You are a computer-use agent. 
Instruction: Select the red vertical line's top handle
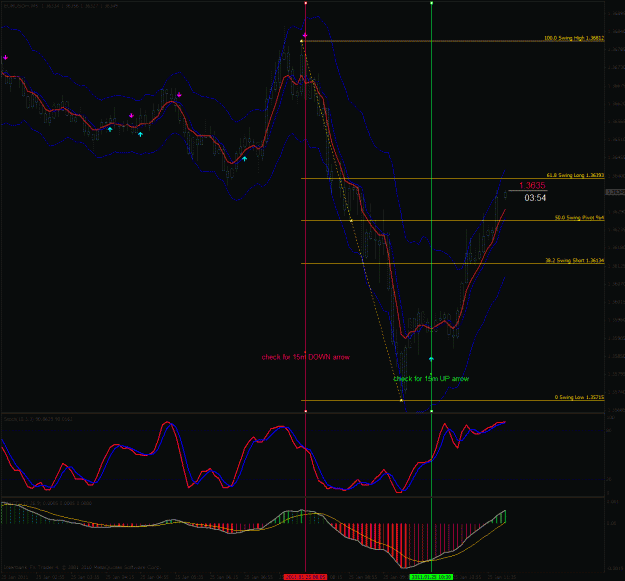[306, 3]
